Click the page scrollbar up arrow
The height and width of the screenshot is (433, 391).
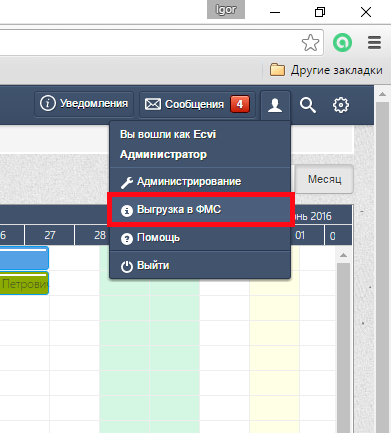pos(382,94)
